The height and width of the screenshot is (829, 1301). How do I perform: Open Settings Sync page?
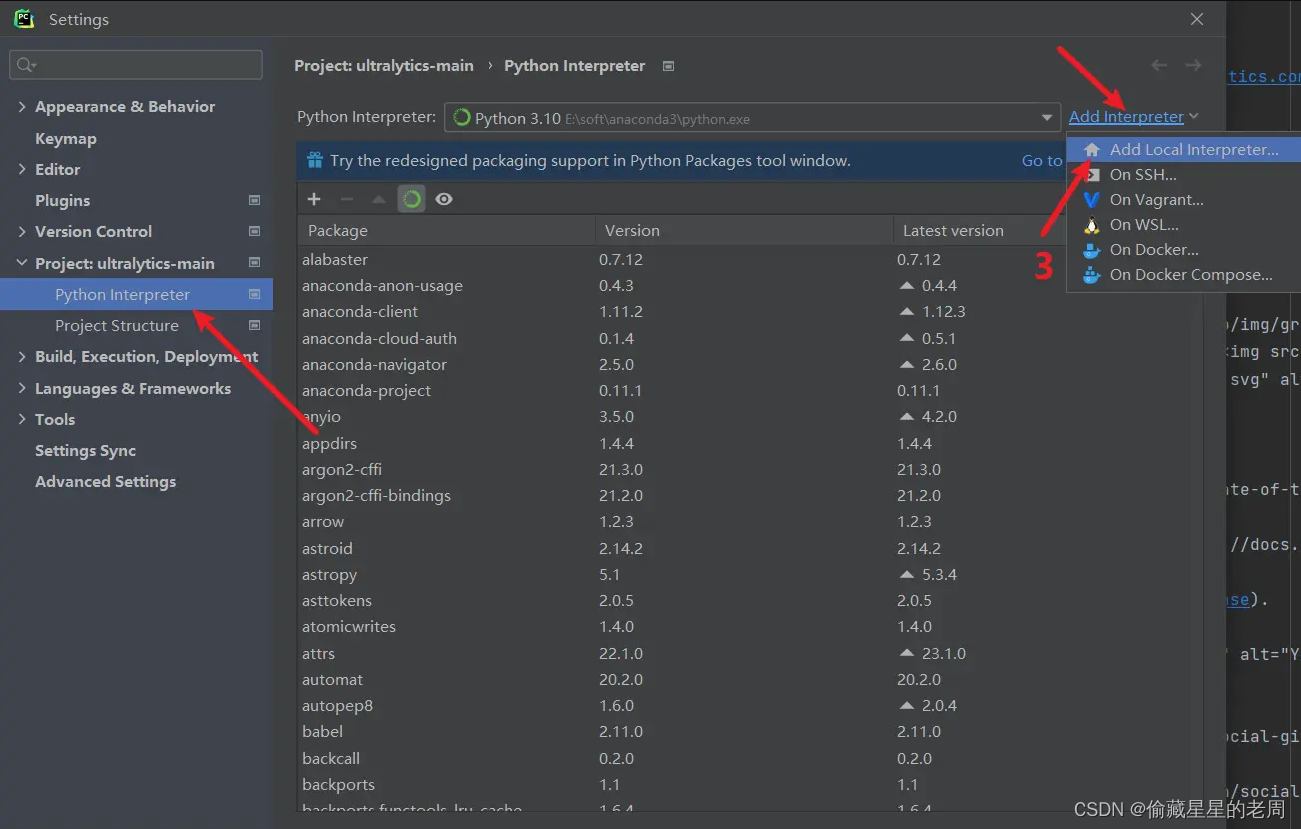85,450
